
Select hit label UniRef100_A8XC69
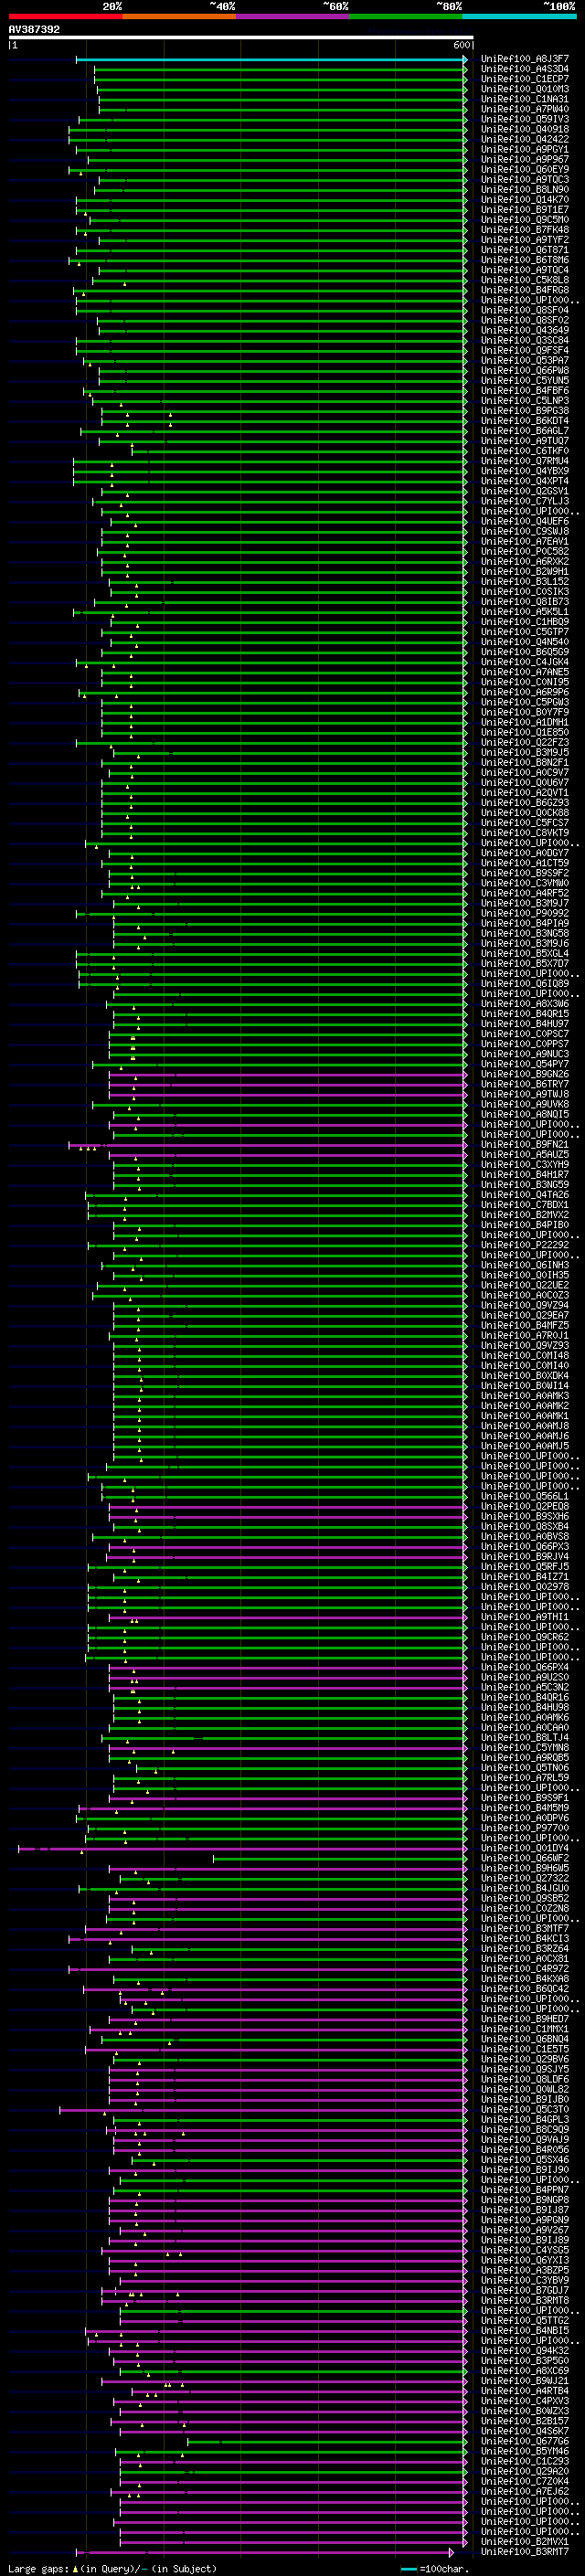(x=525, y=2371)
